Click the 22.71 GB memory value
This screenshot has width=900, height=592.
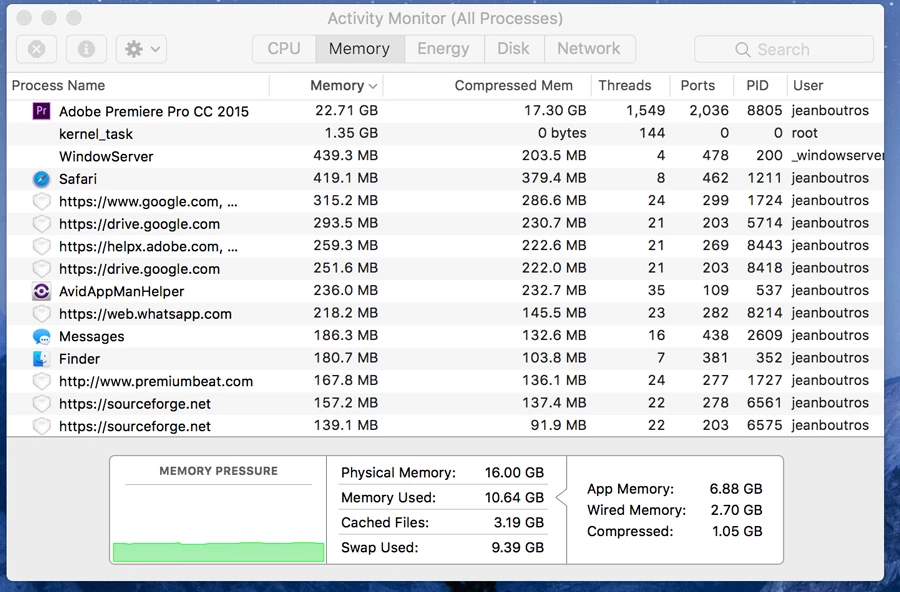(346, 110)
